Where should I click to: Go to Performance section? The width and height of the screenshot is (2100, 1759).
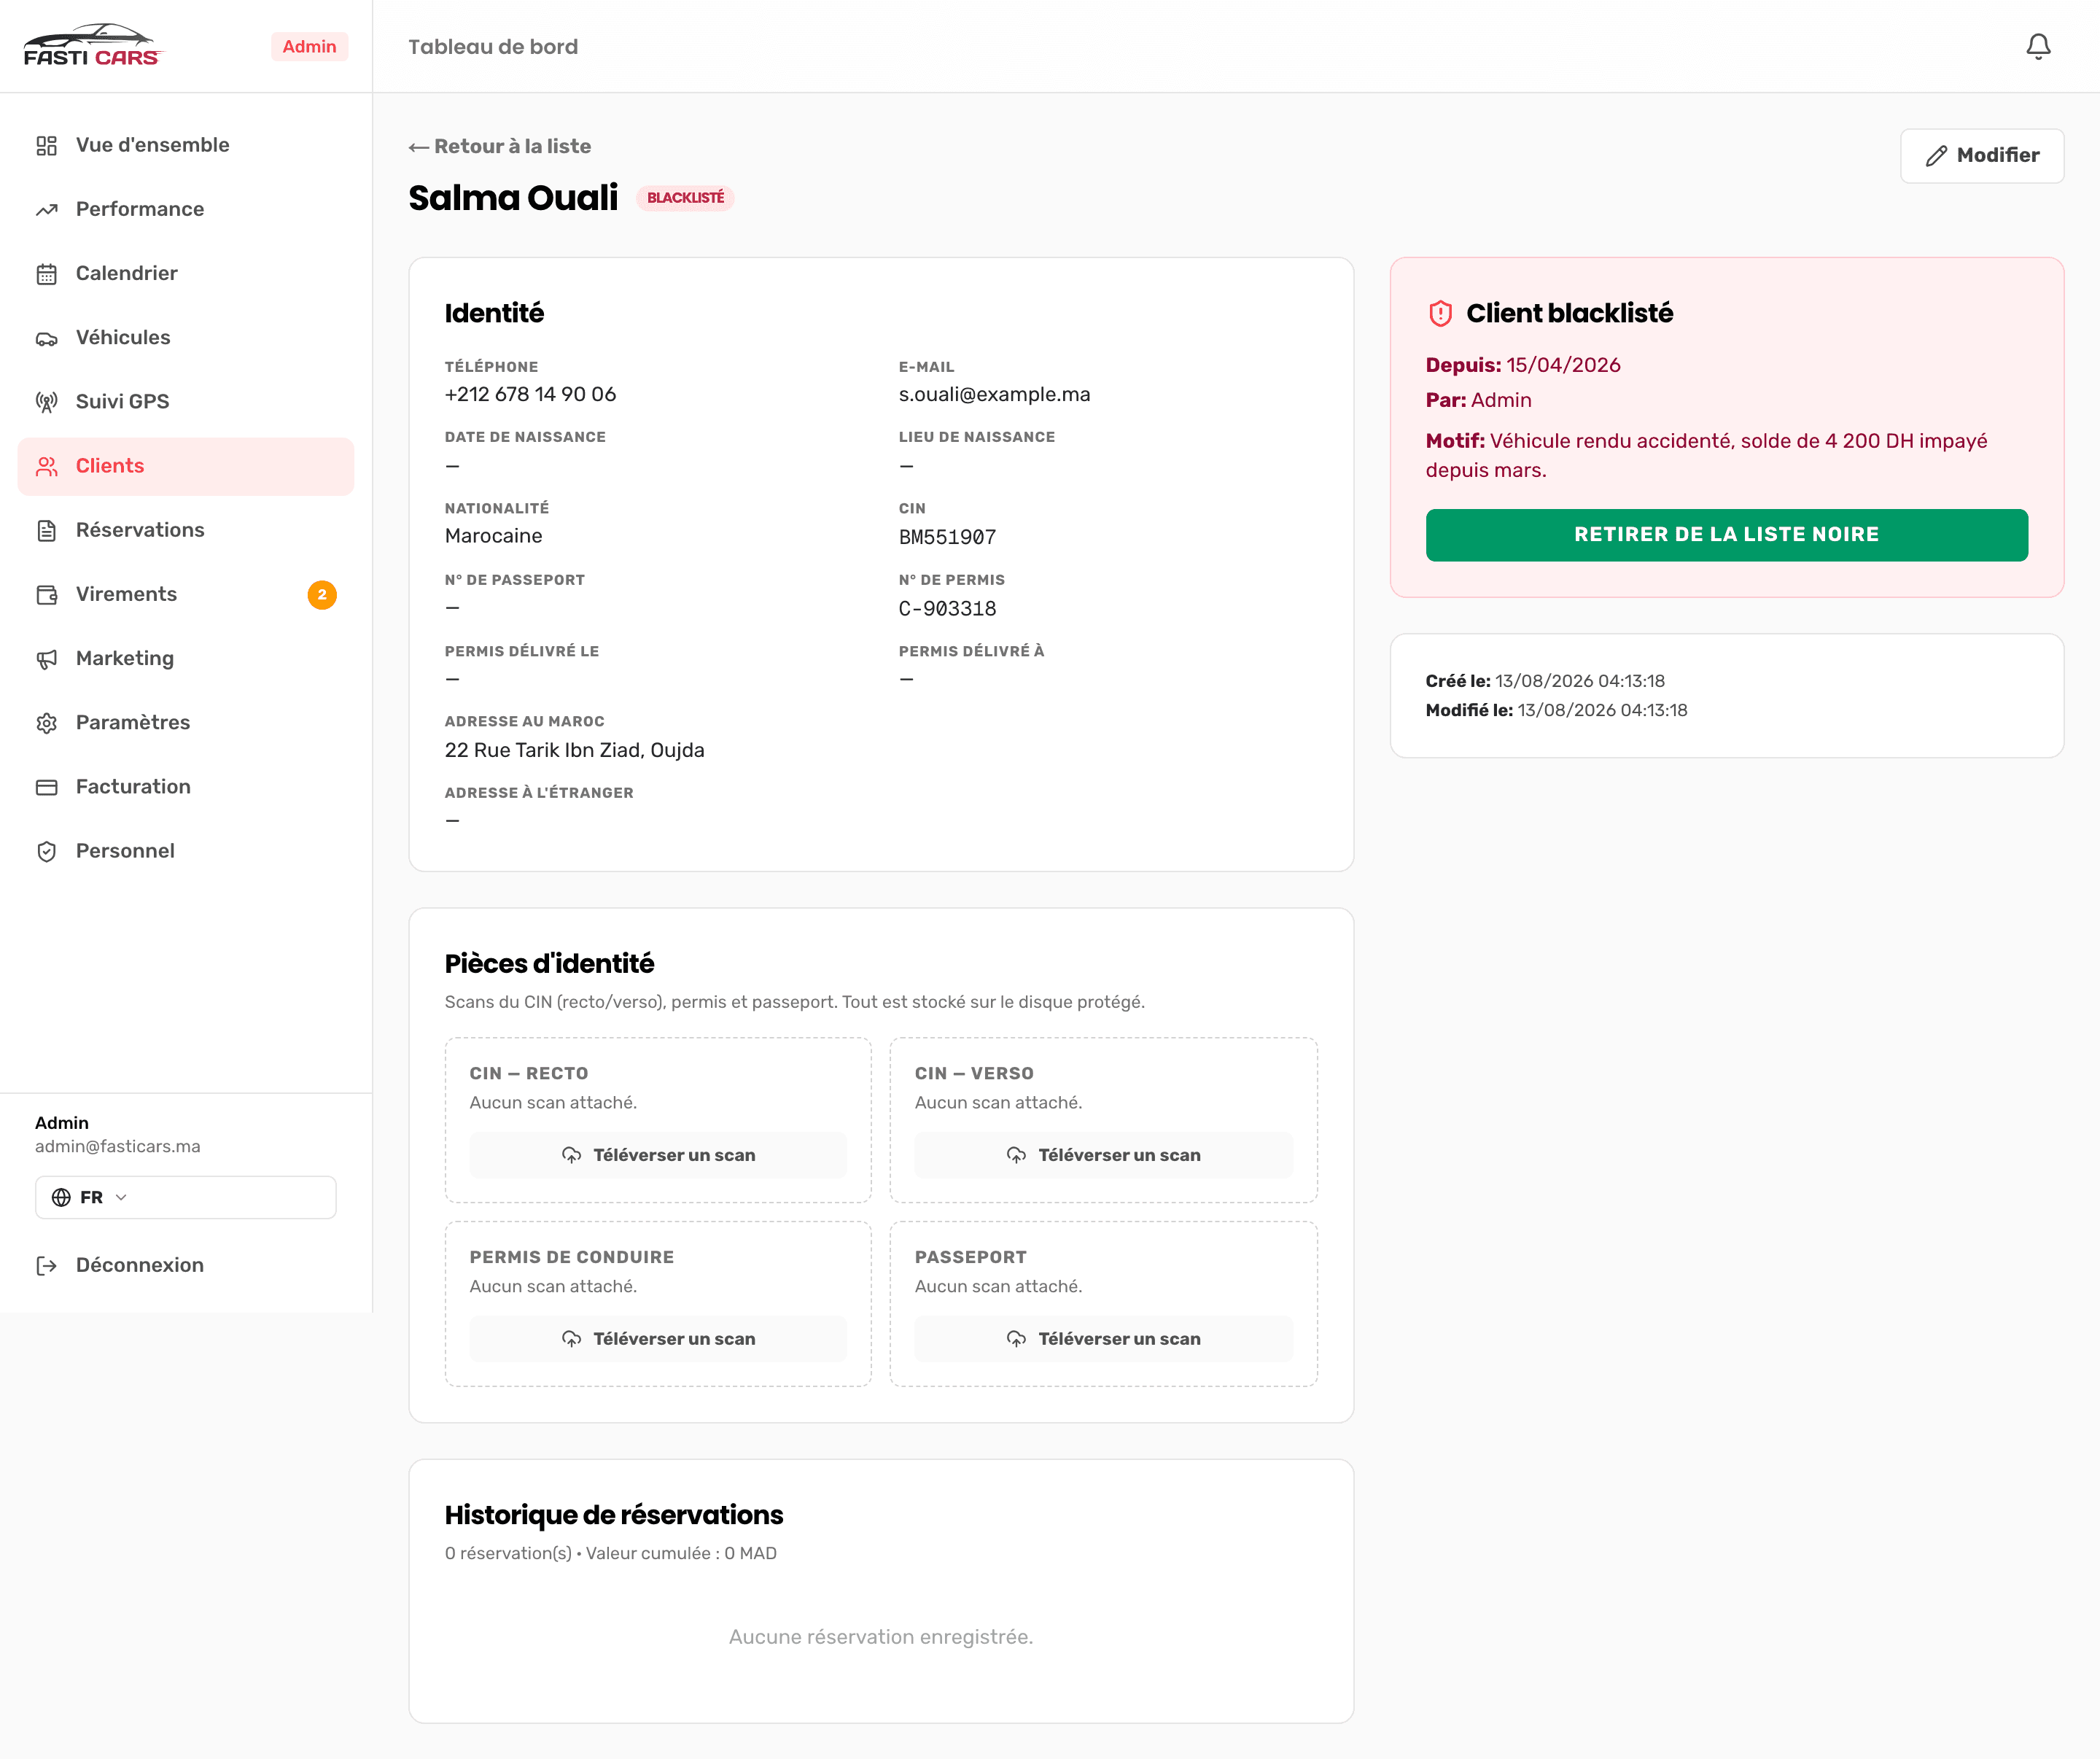(186, 210)
